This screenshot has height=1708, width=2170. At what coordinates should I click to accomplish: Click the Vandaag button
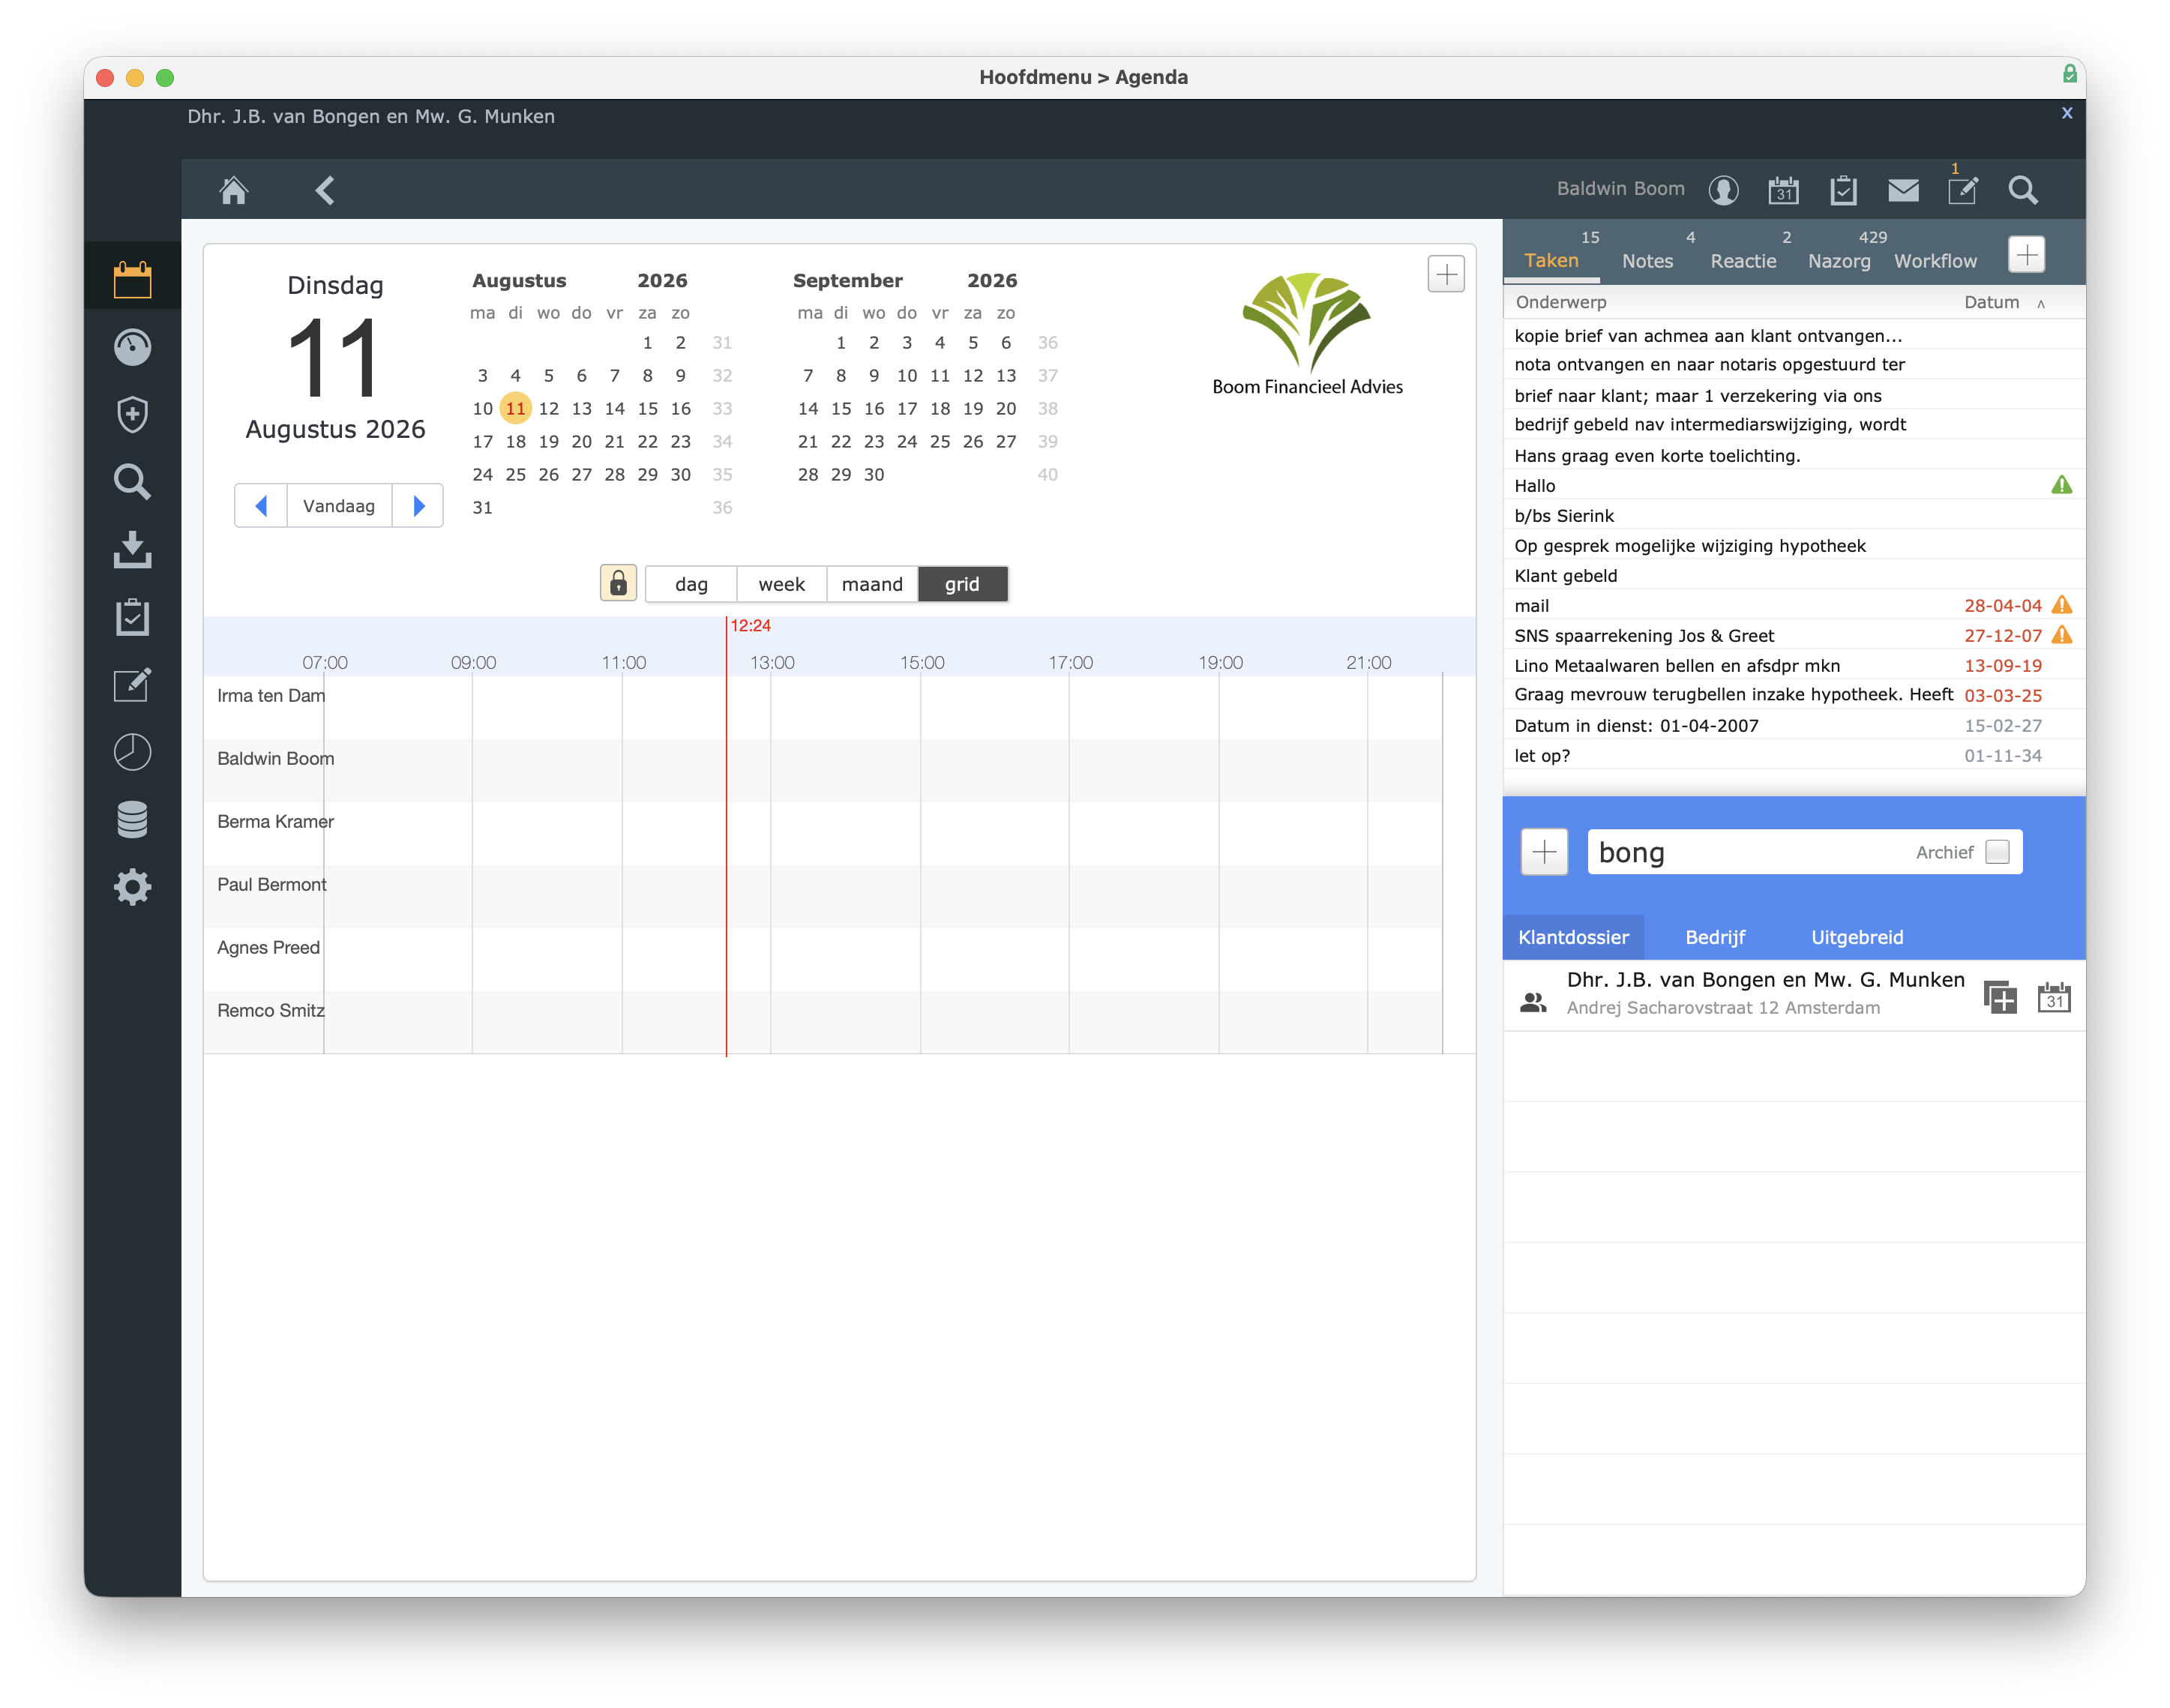pyautogui.click(x=339, y=506)
